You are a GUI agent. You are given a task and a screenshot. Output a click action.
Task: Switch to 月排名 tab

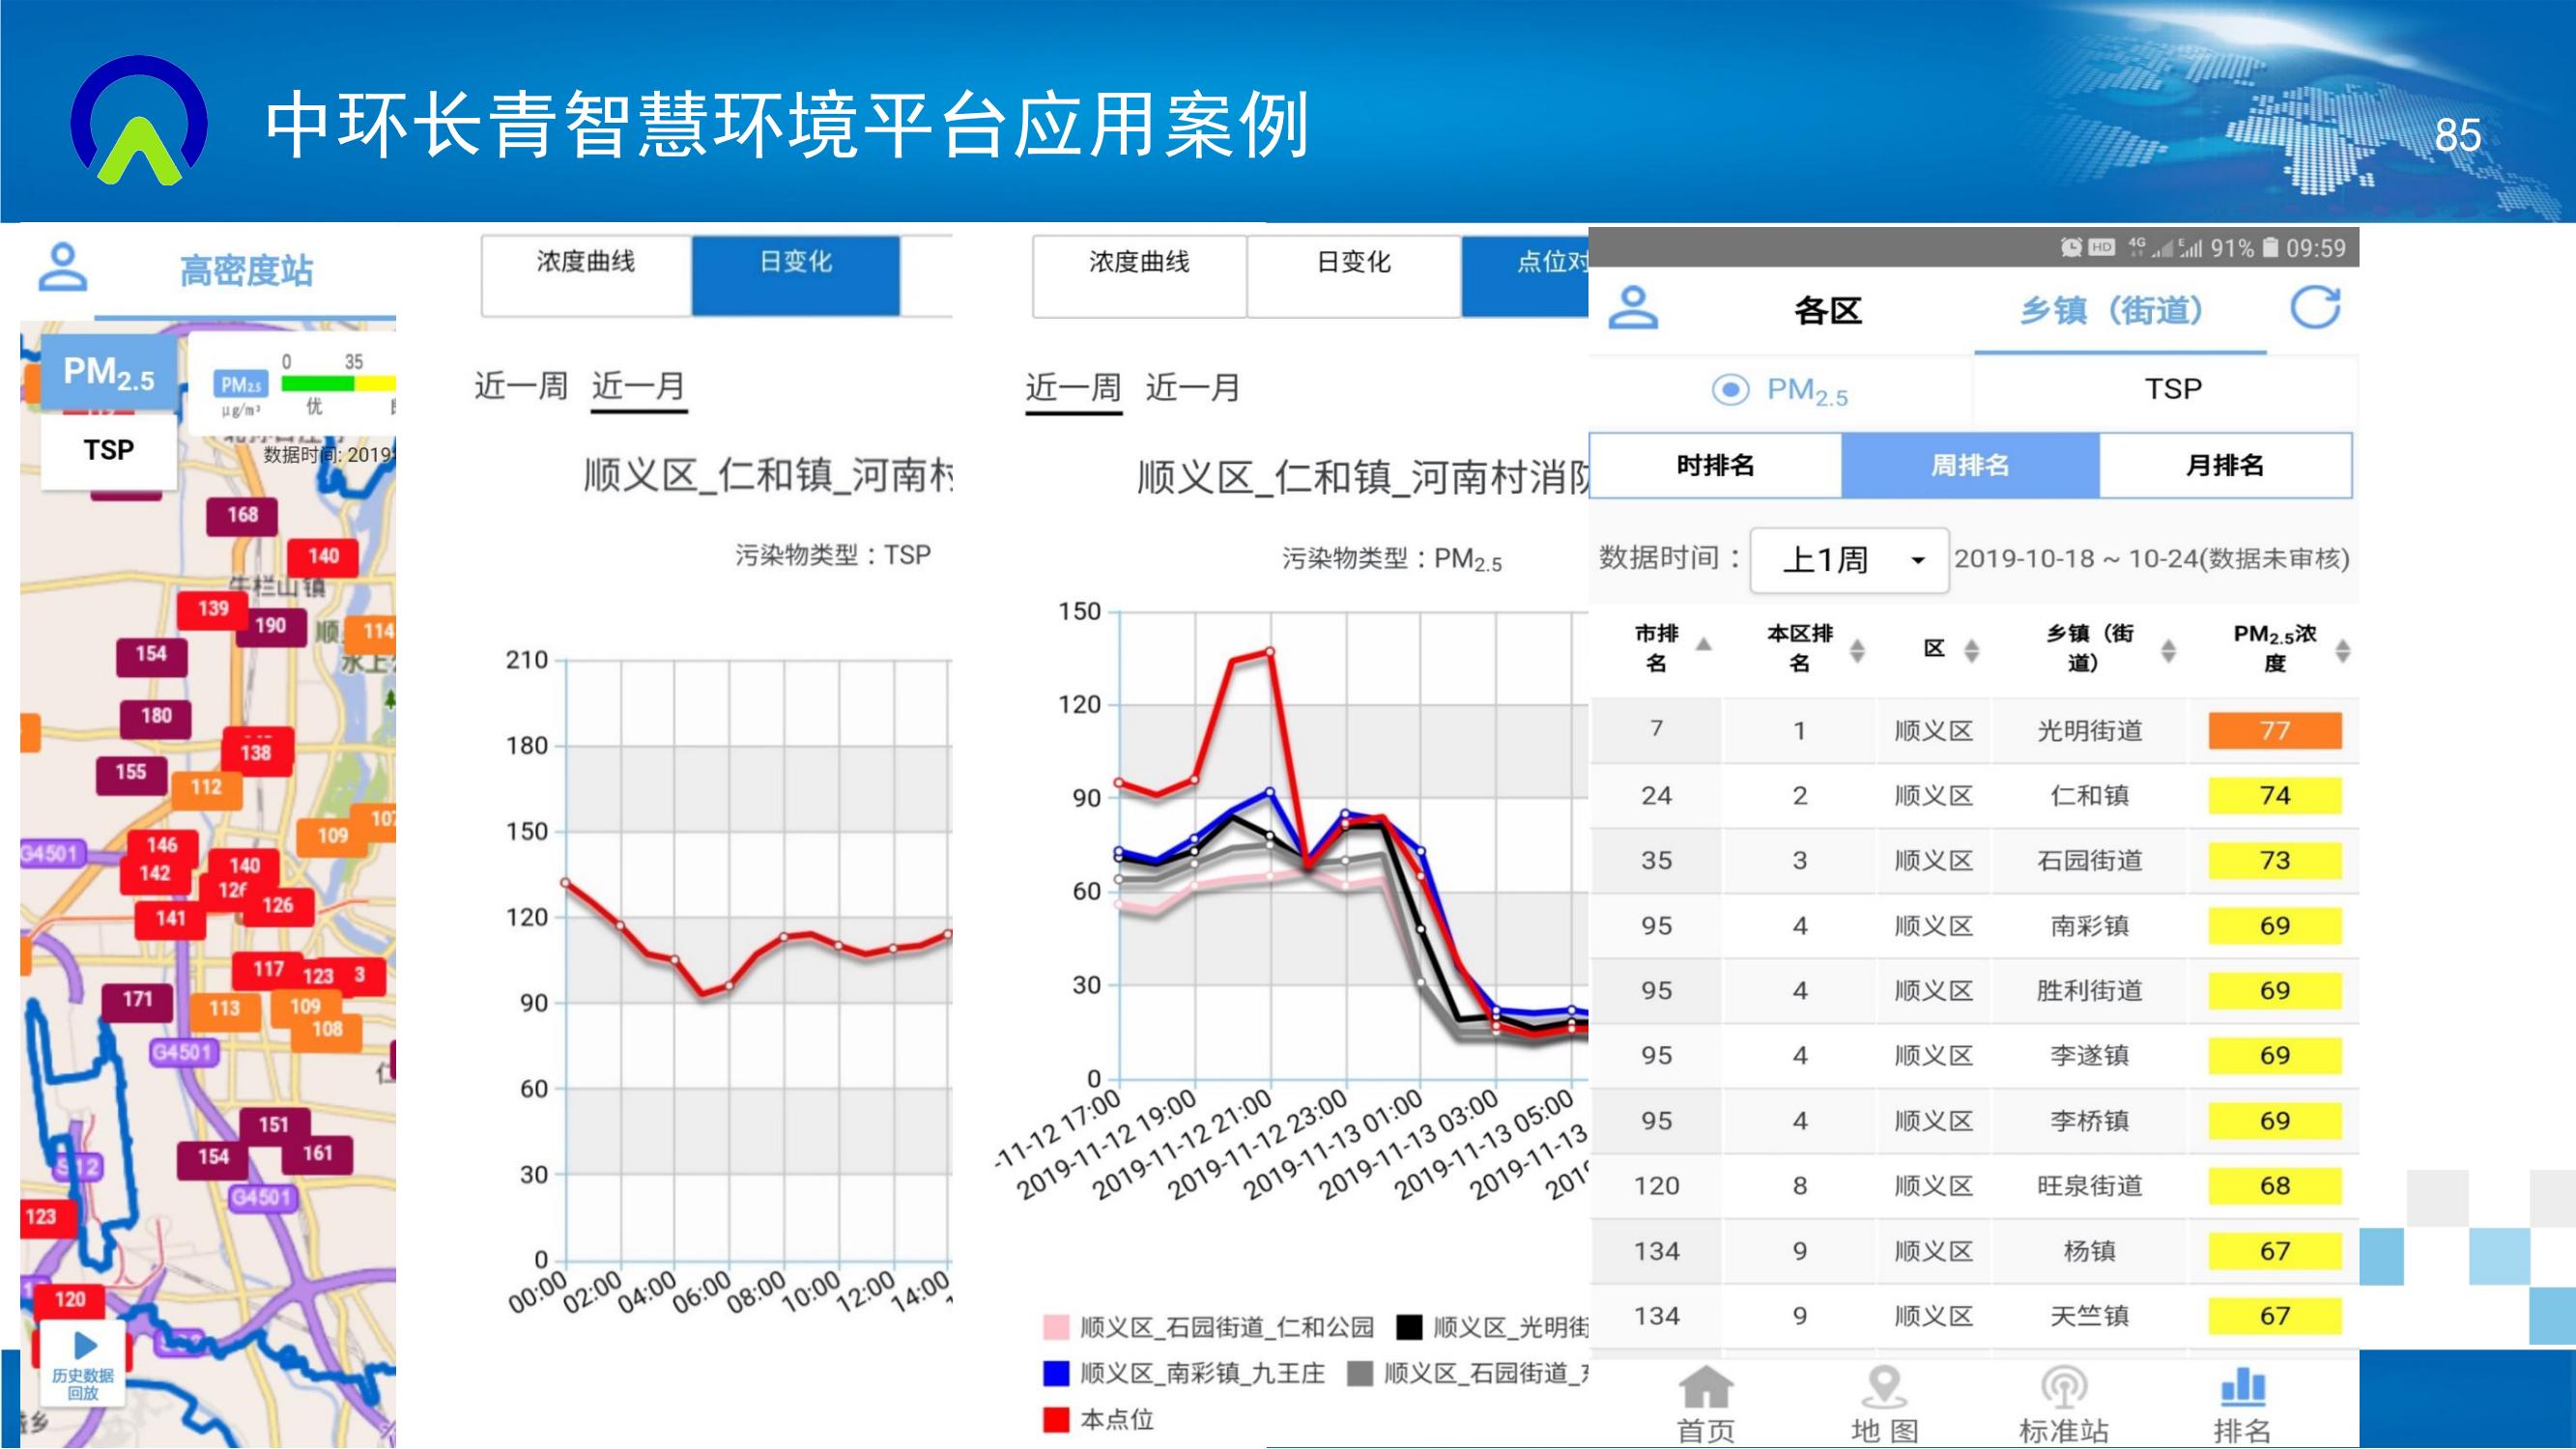pyautogui.click(x=2224, y=465)
